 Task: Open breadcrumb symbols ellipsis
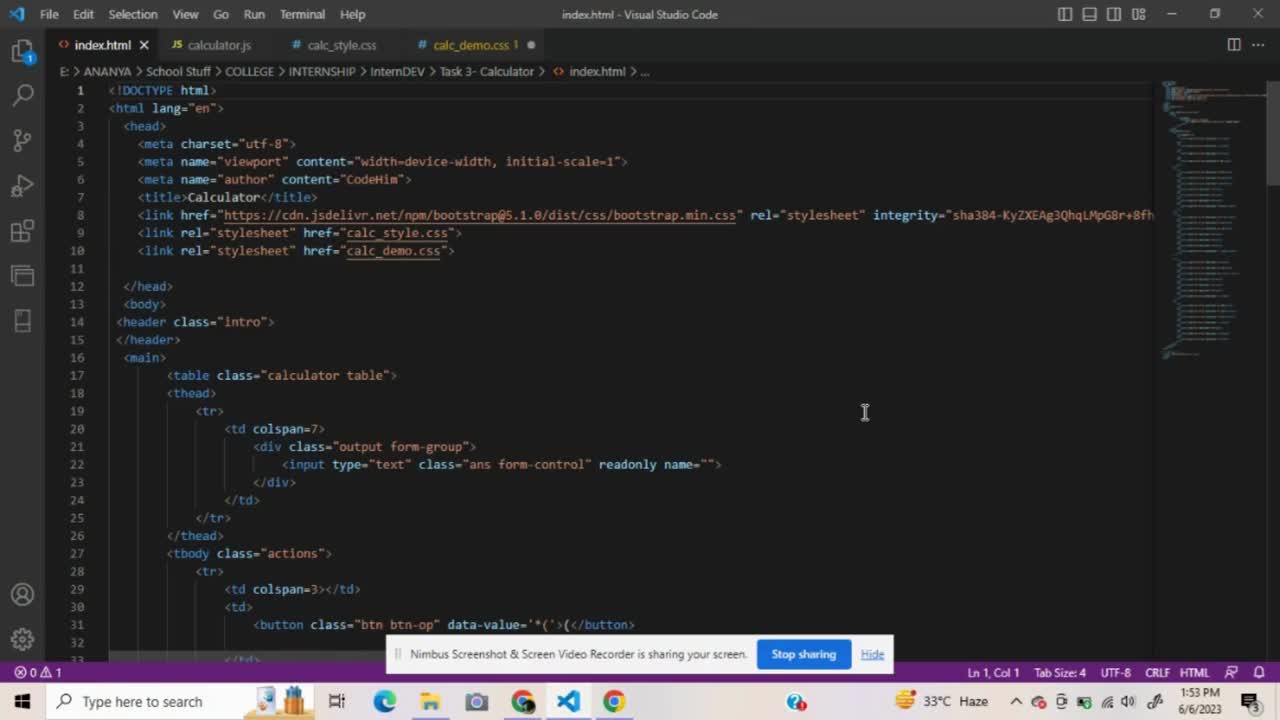(645, 72)
